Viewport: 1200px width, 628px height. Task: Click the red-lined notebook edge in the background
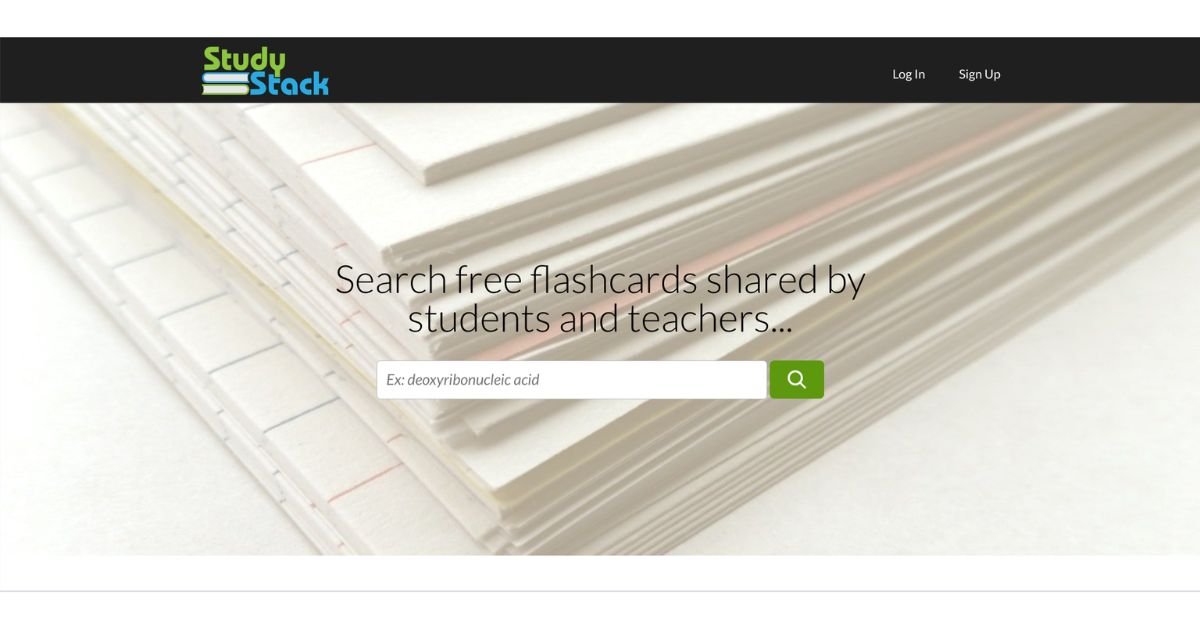coord(340,155)
